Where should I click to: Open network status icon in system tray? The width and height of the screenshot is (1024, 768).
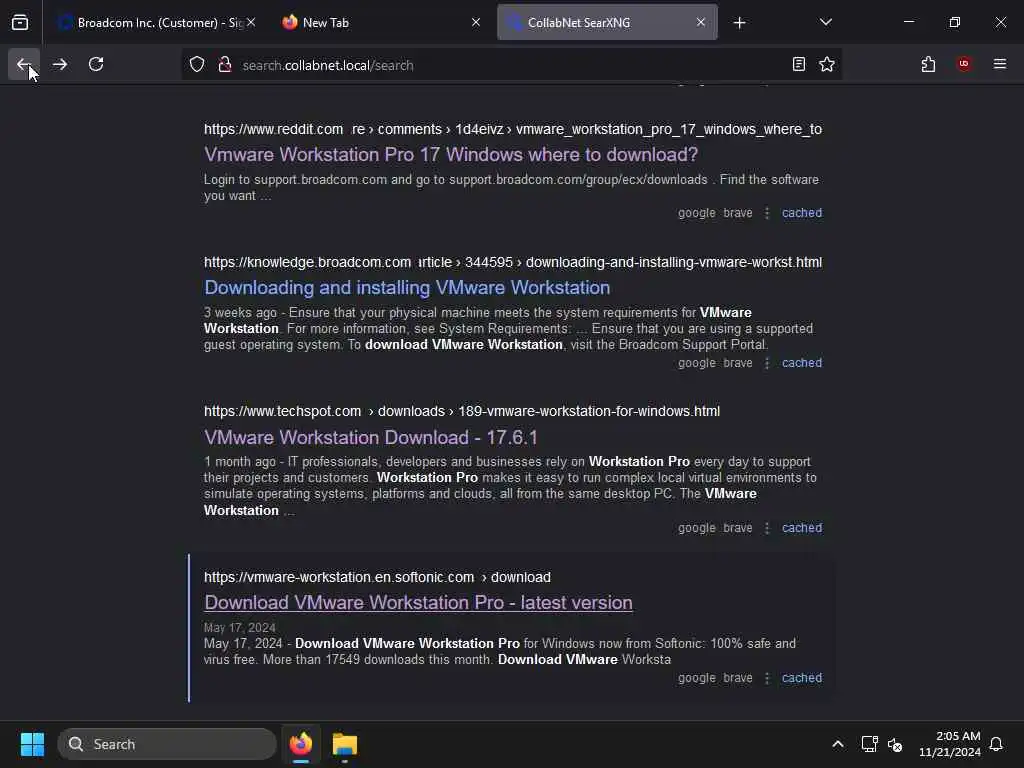[x=869, y=744]
